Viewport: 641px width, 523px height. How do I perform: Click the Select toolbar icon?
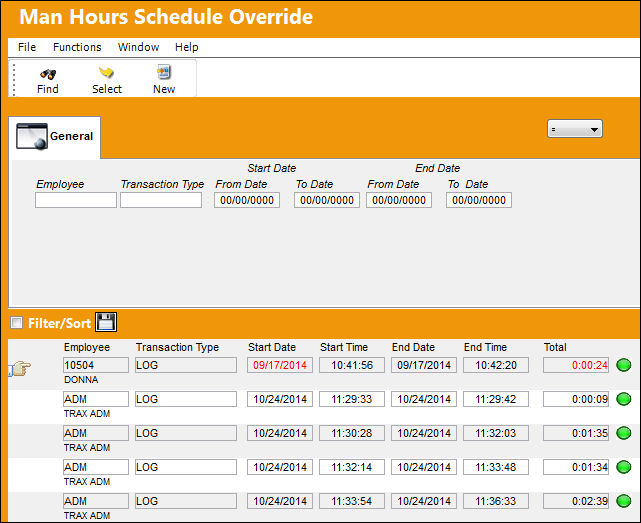pyautogui.click(x=106, y=73)
